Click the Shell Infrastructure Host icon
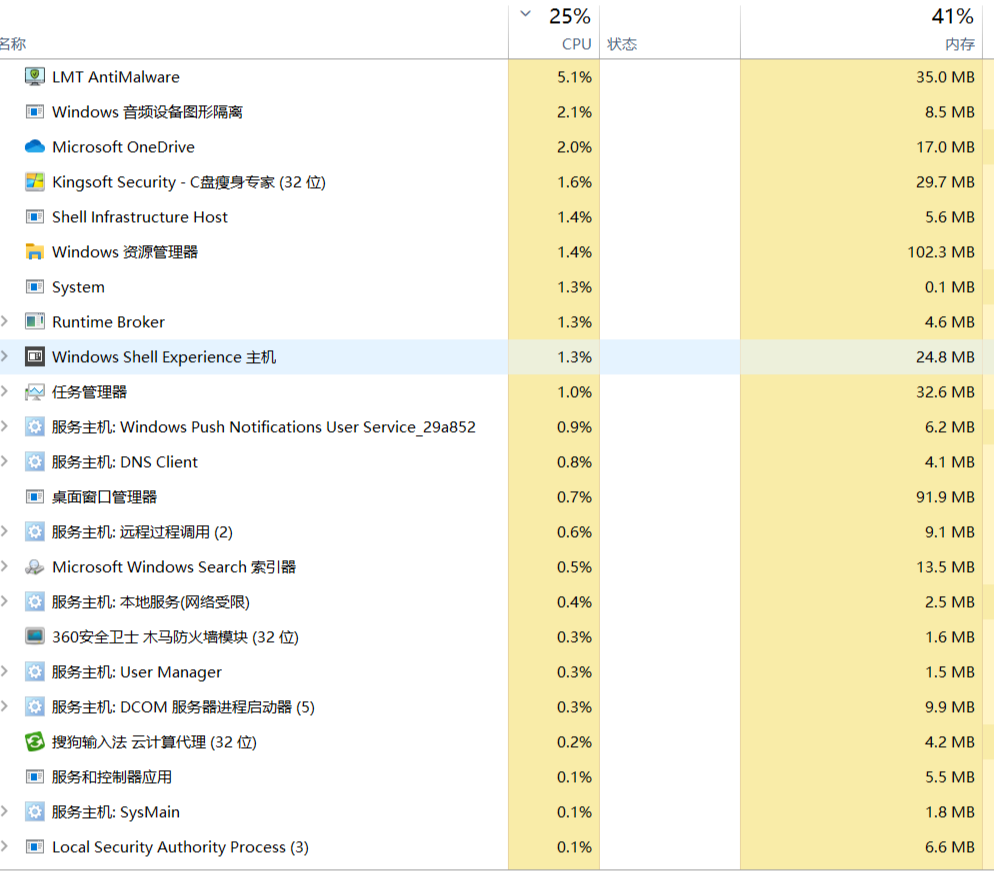Image resolution: width=994 pixels, height=876 pixels. [x=35, y=217]
